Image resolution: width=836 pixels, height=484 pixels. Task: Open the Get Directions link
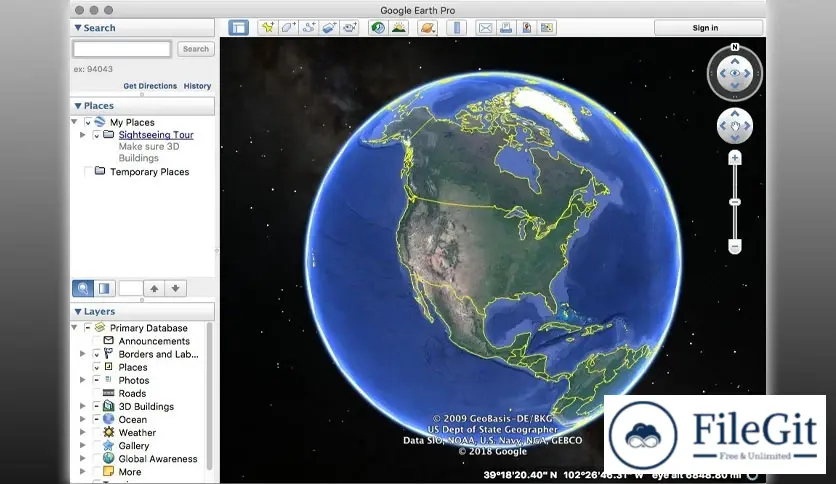[150, 86]
